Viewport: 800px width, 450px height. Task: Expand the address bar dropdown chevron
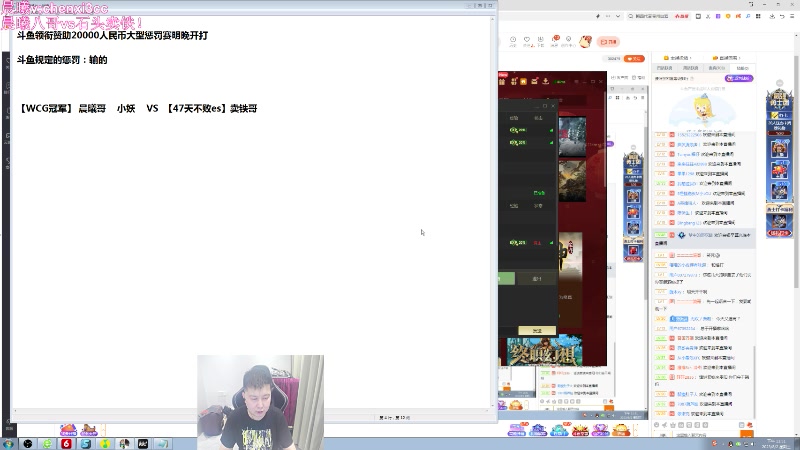pyautogui.click(x=618, y=16)
